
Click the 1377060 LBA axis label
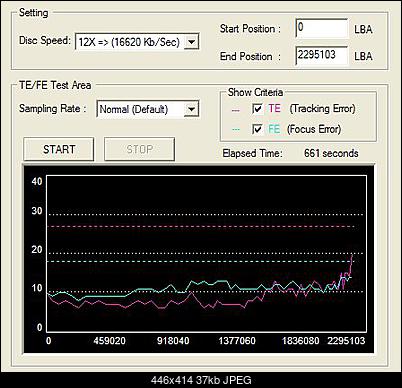tap(237, 341)
